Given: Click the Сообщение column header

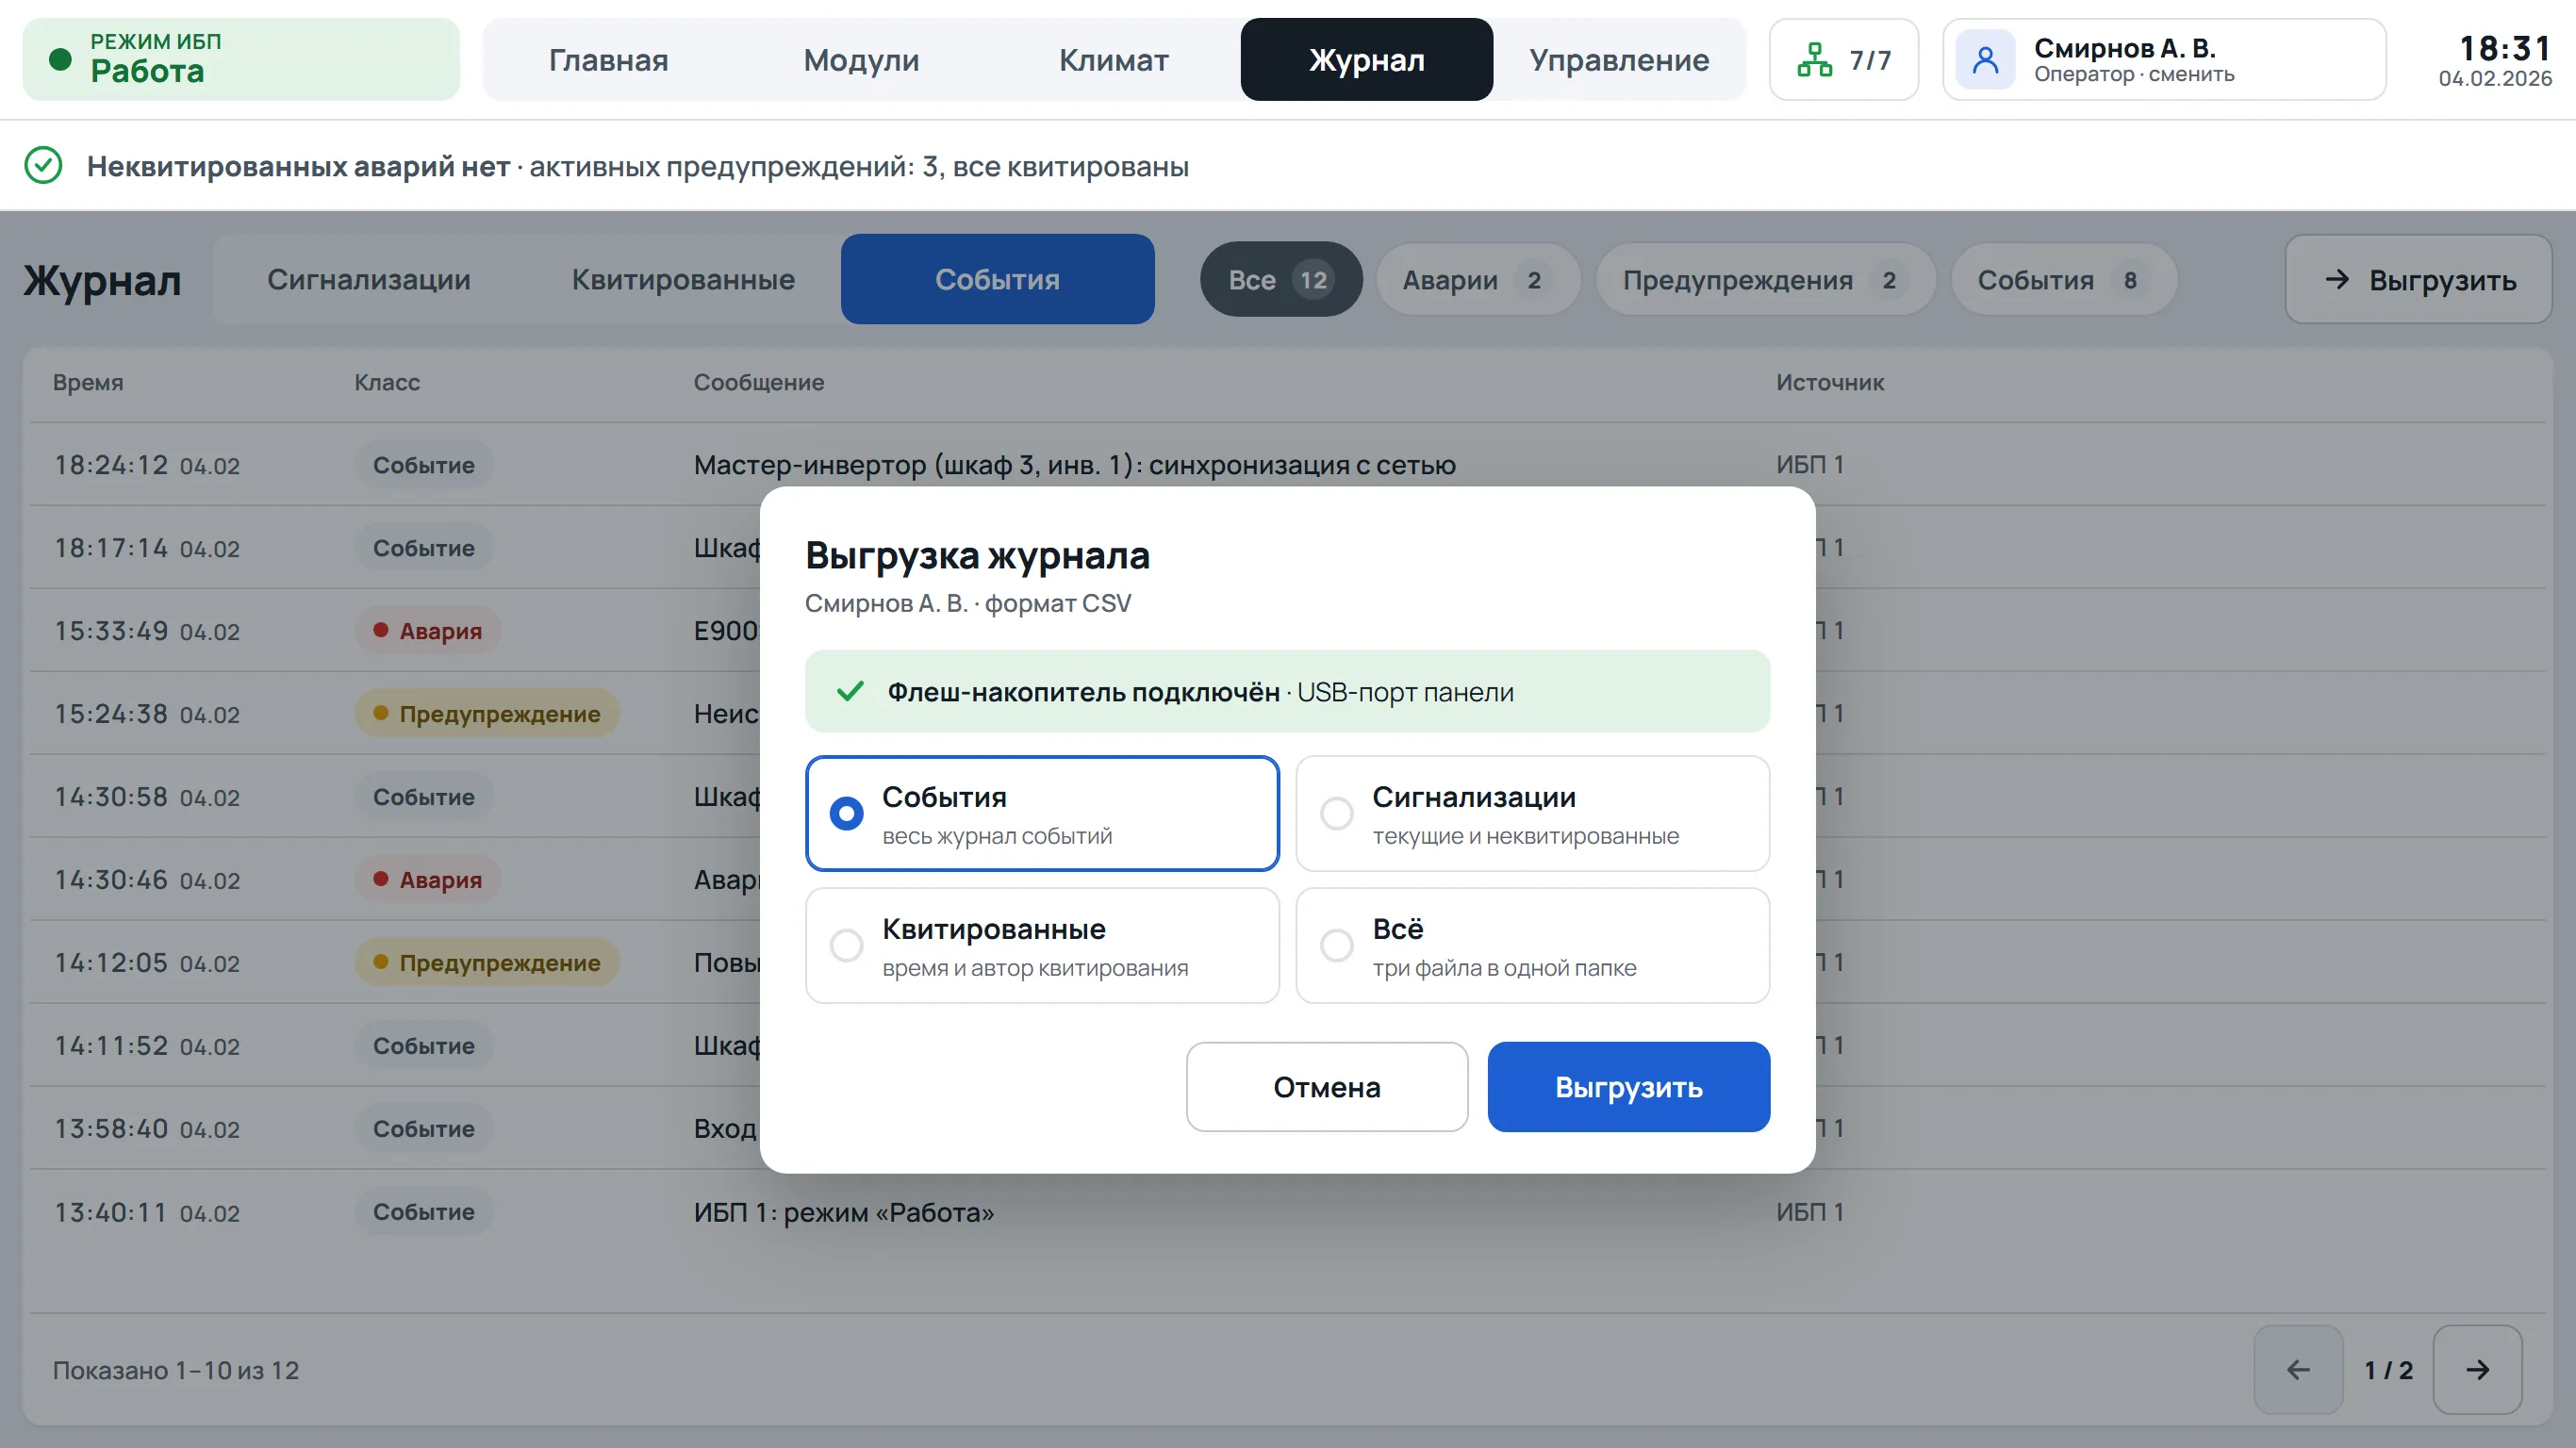Looking at the screenshot, I should 759,382.
